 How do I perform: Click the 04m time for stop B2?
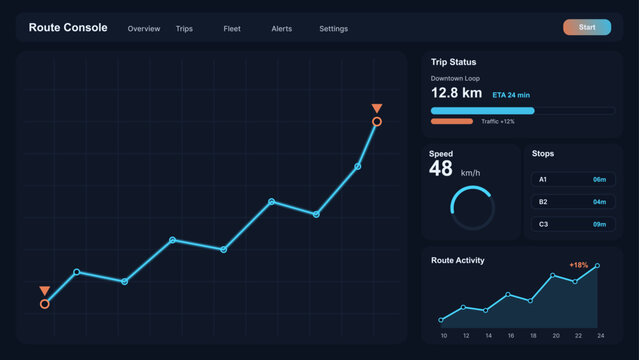point(599,202)
